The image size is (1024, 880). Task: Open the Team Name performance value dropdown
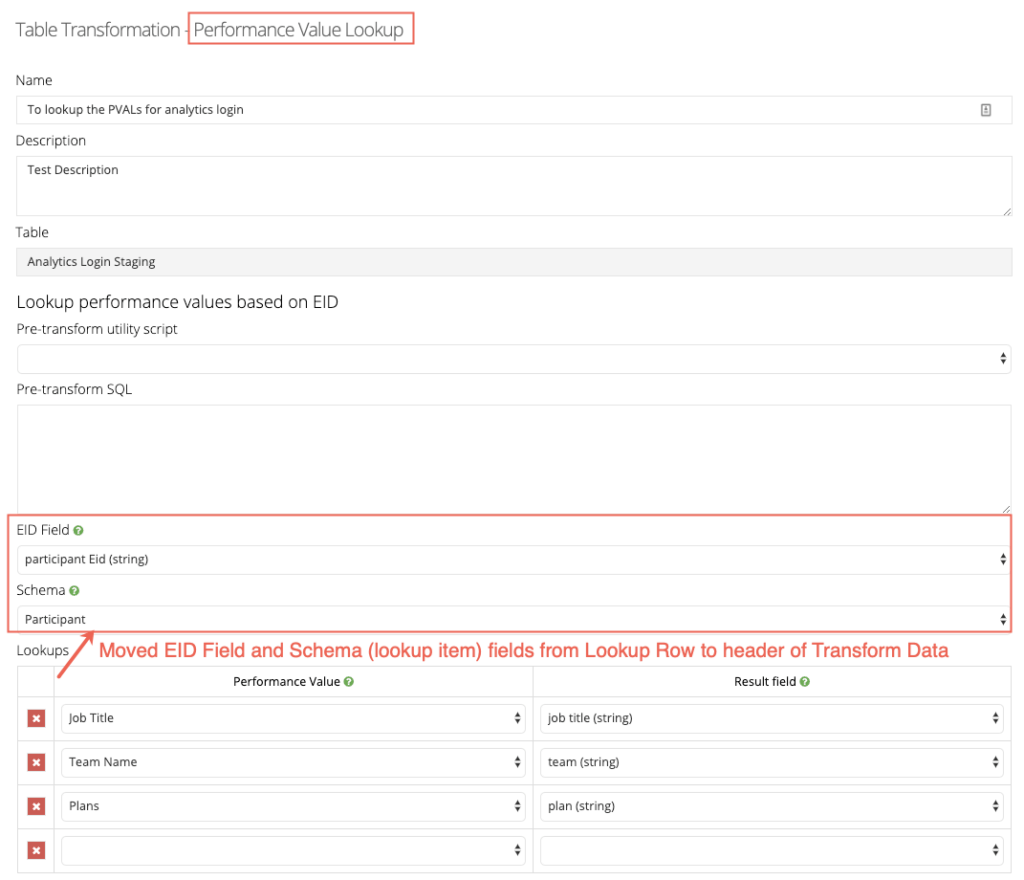[293, 762]
